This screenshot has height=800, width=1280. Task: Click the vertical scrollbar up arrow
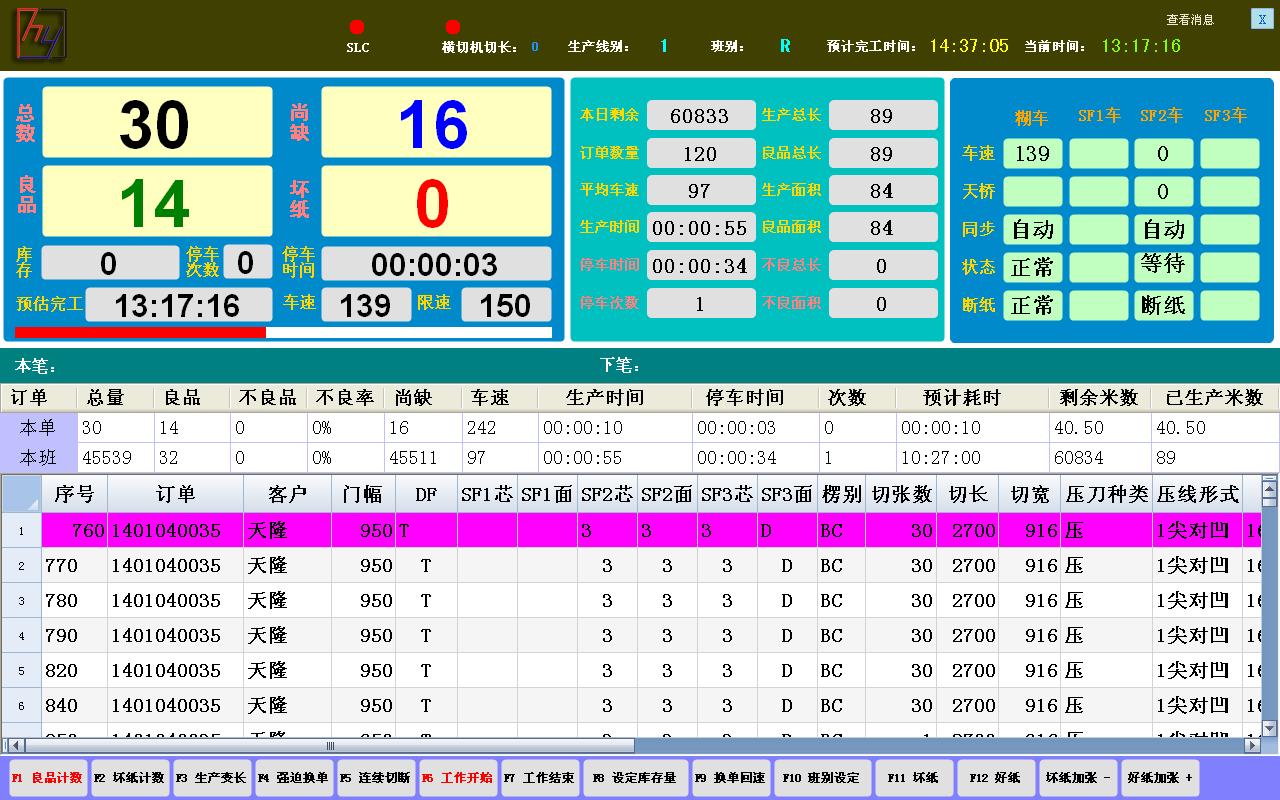[x=1269, y=486]
